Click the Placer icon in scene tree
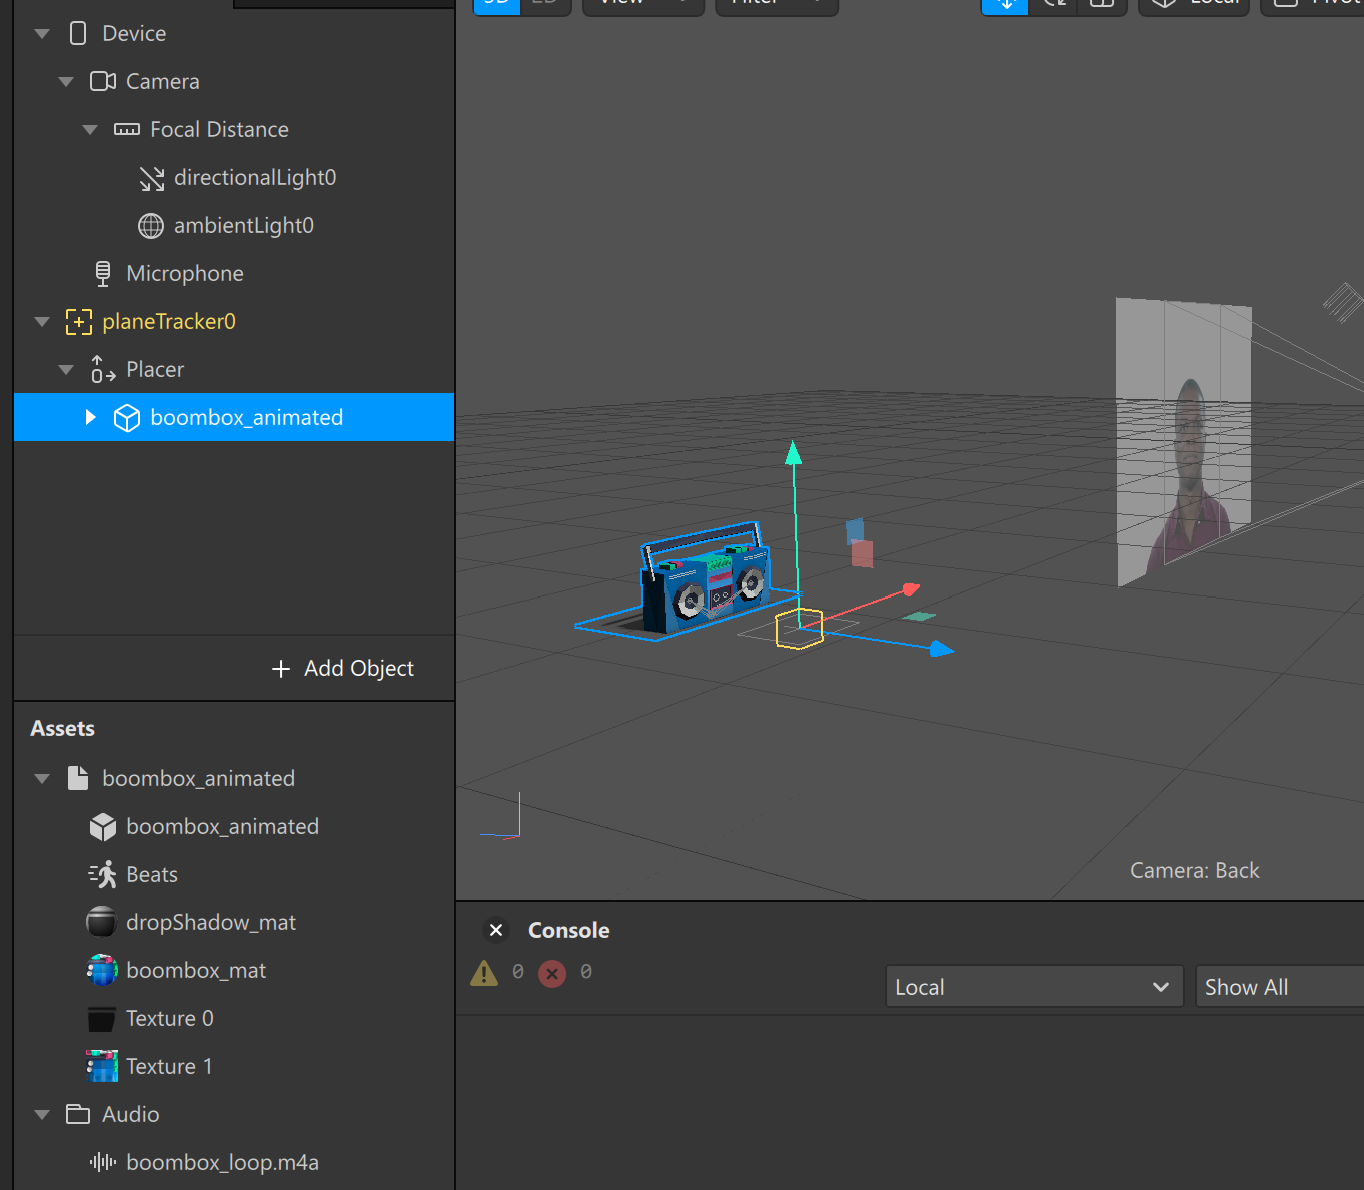The width and height of the screenshot is (1364, 1190). click(x=103, y=369)
